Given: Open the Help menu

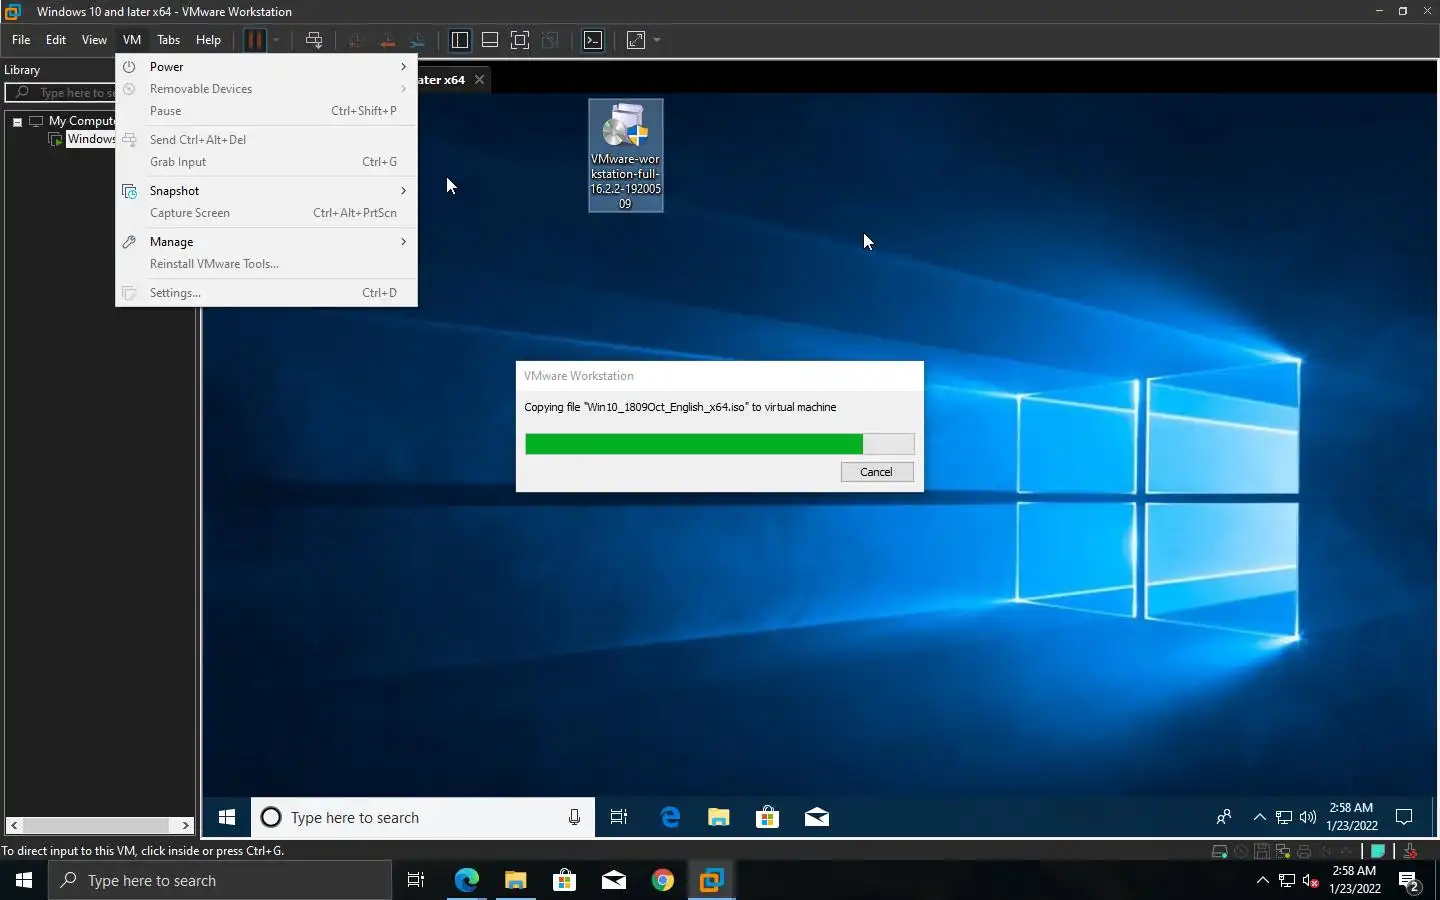Looking at the screenshot, I should 208,40.
